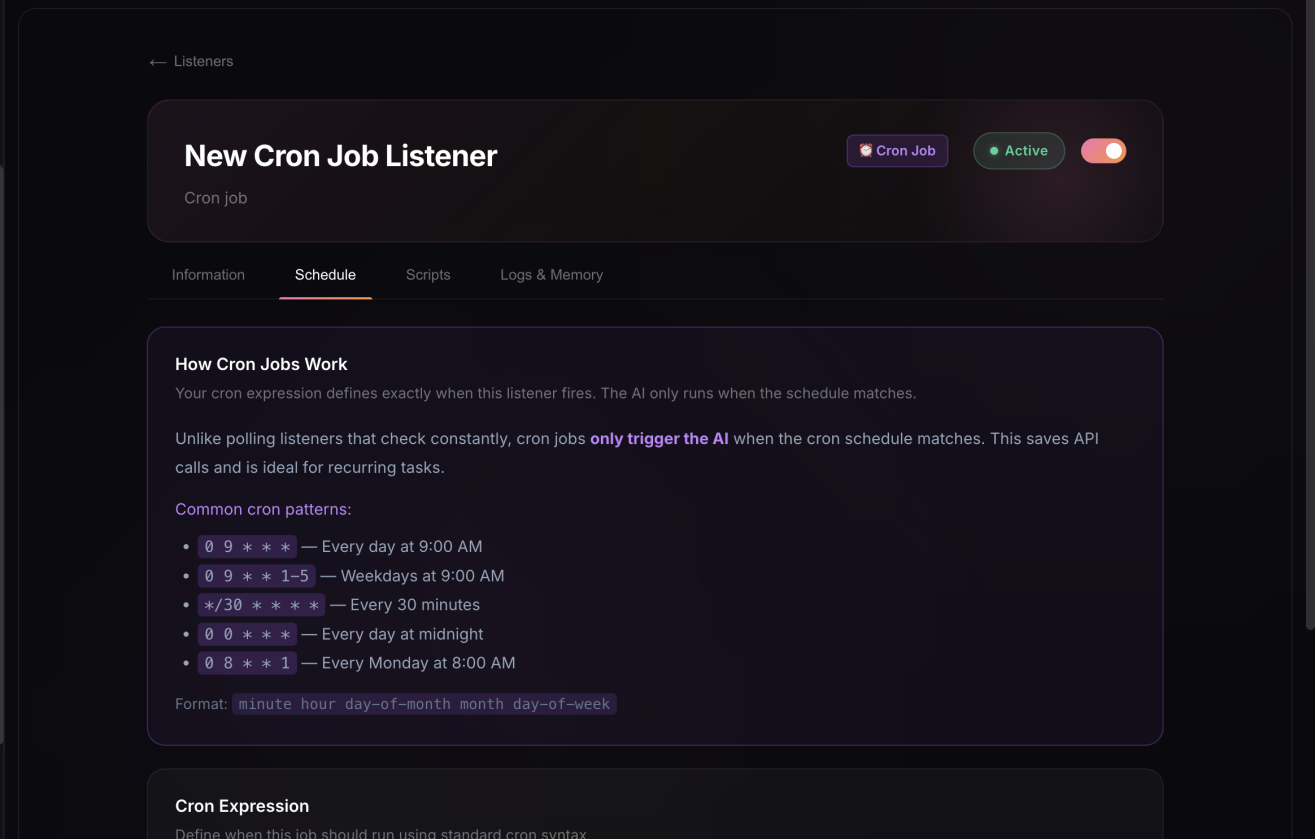Click the weekdays '0 9 * * 1-5' pattern chip
This screenshot has width=1315, height=839.
256,575
